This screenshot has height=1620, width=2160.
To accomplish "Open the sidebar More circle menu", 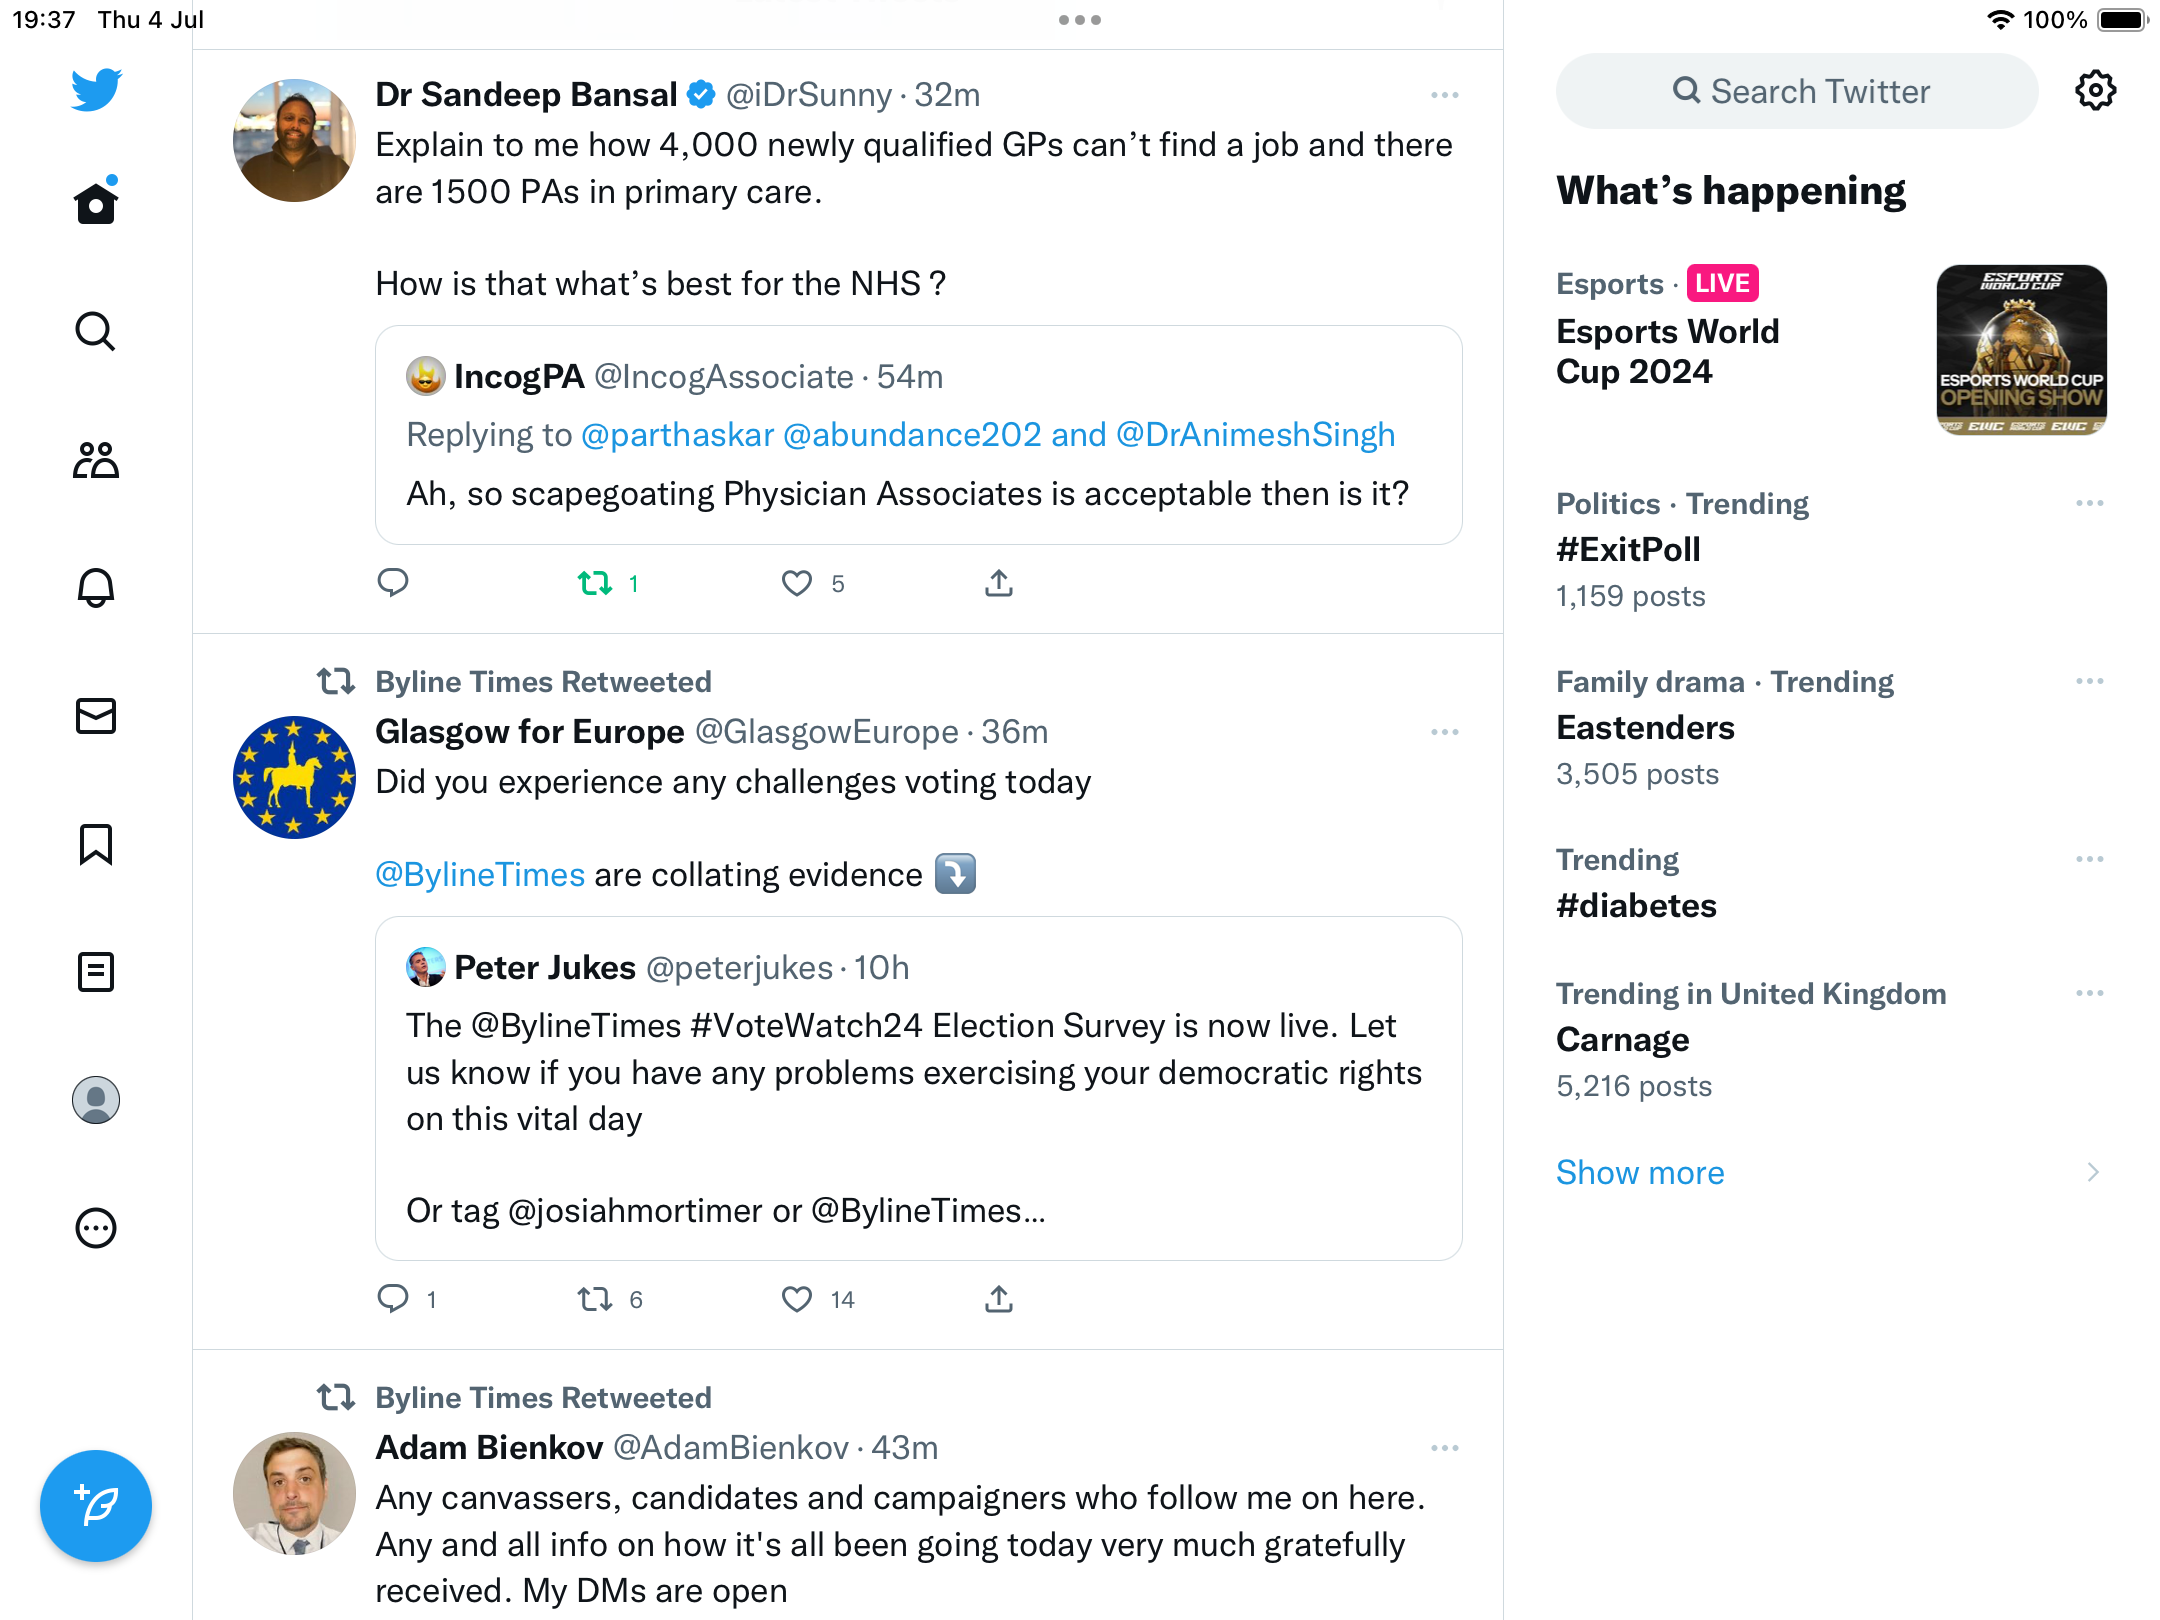I will (96, 1228).
